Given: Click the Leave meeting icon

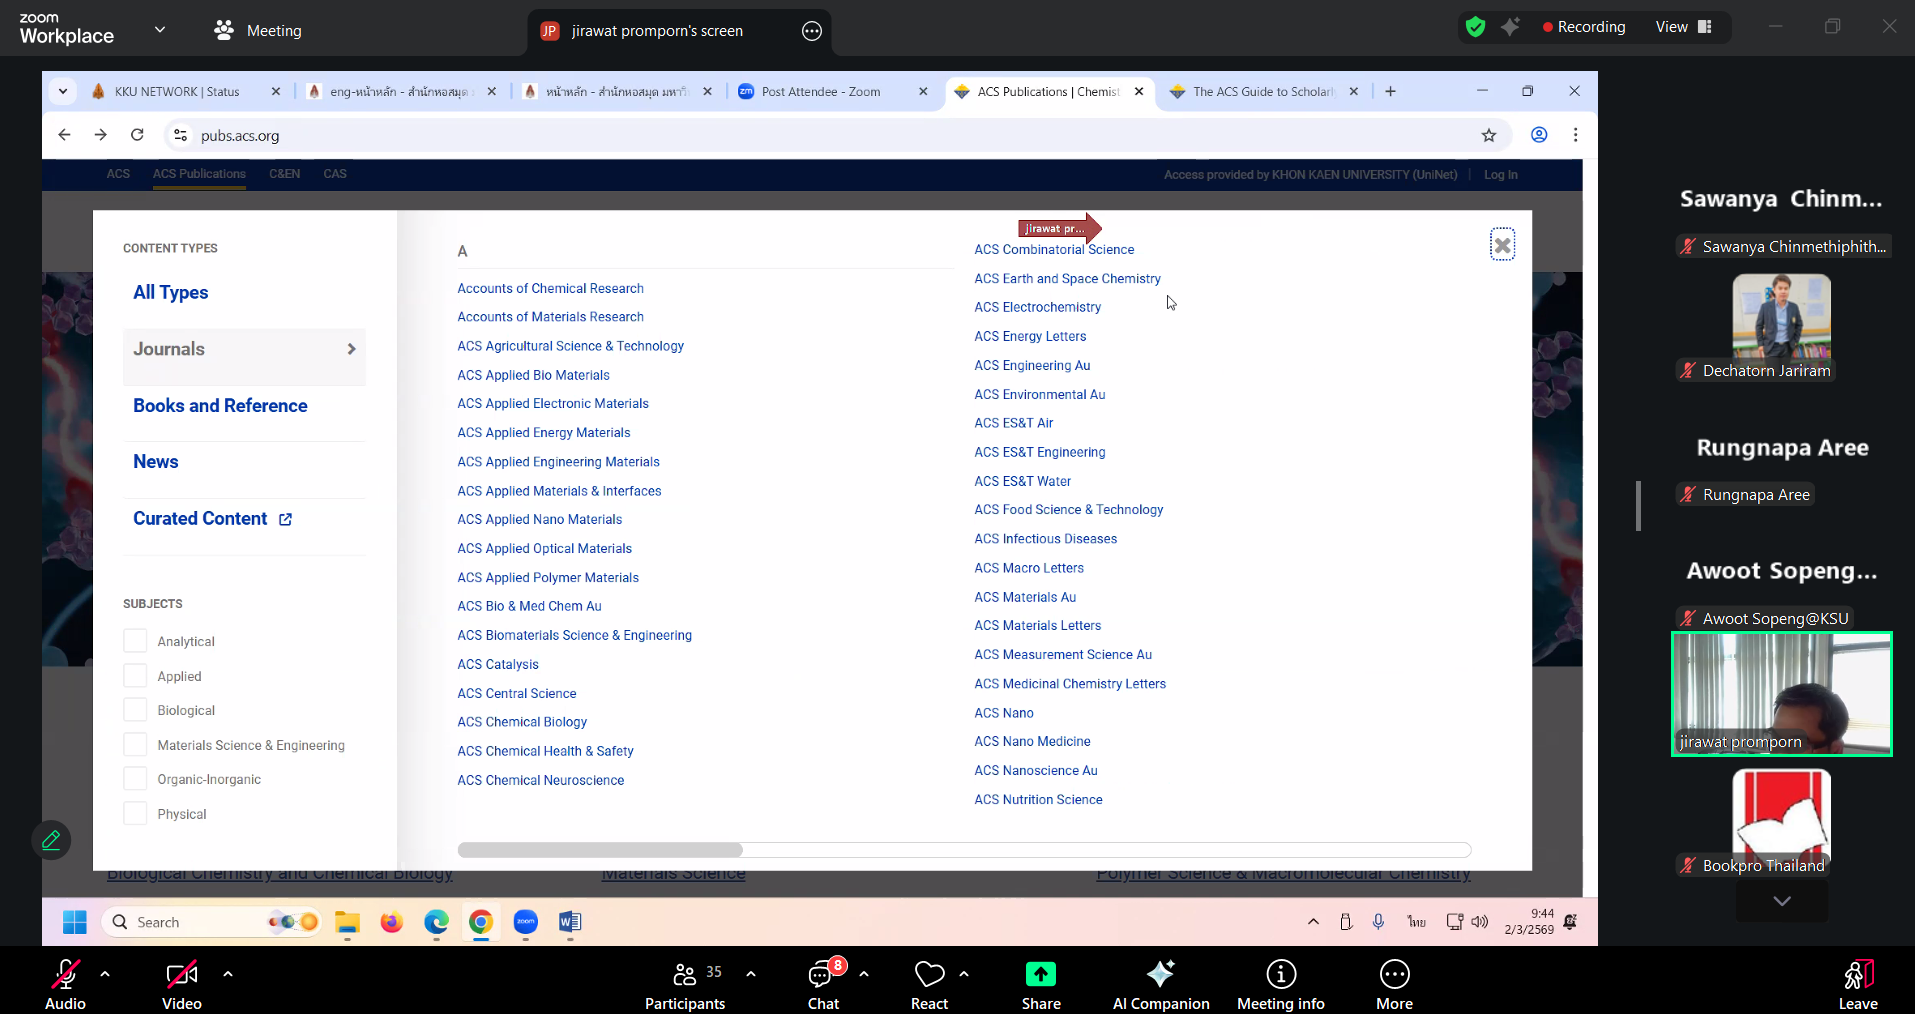Looking at the screenshot, I should click(x=1857, y=975).
